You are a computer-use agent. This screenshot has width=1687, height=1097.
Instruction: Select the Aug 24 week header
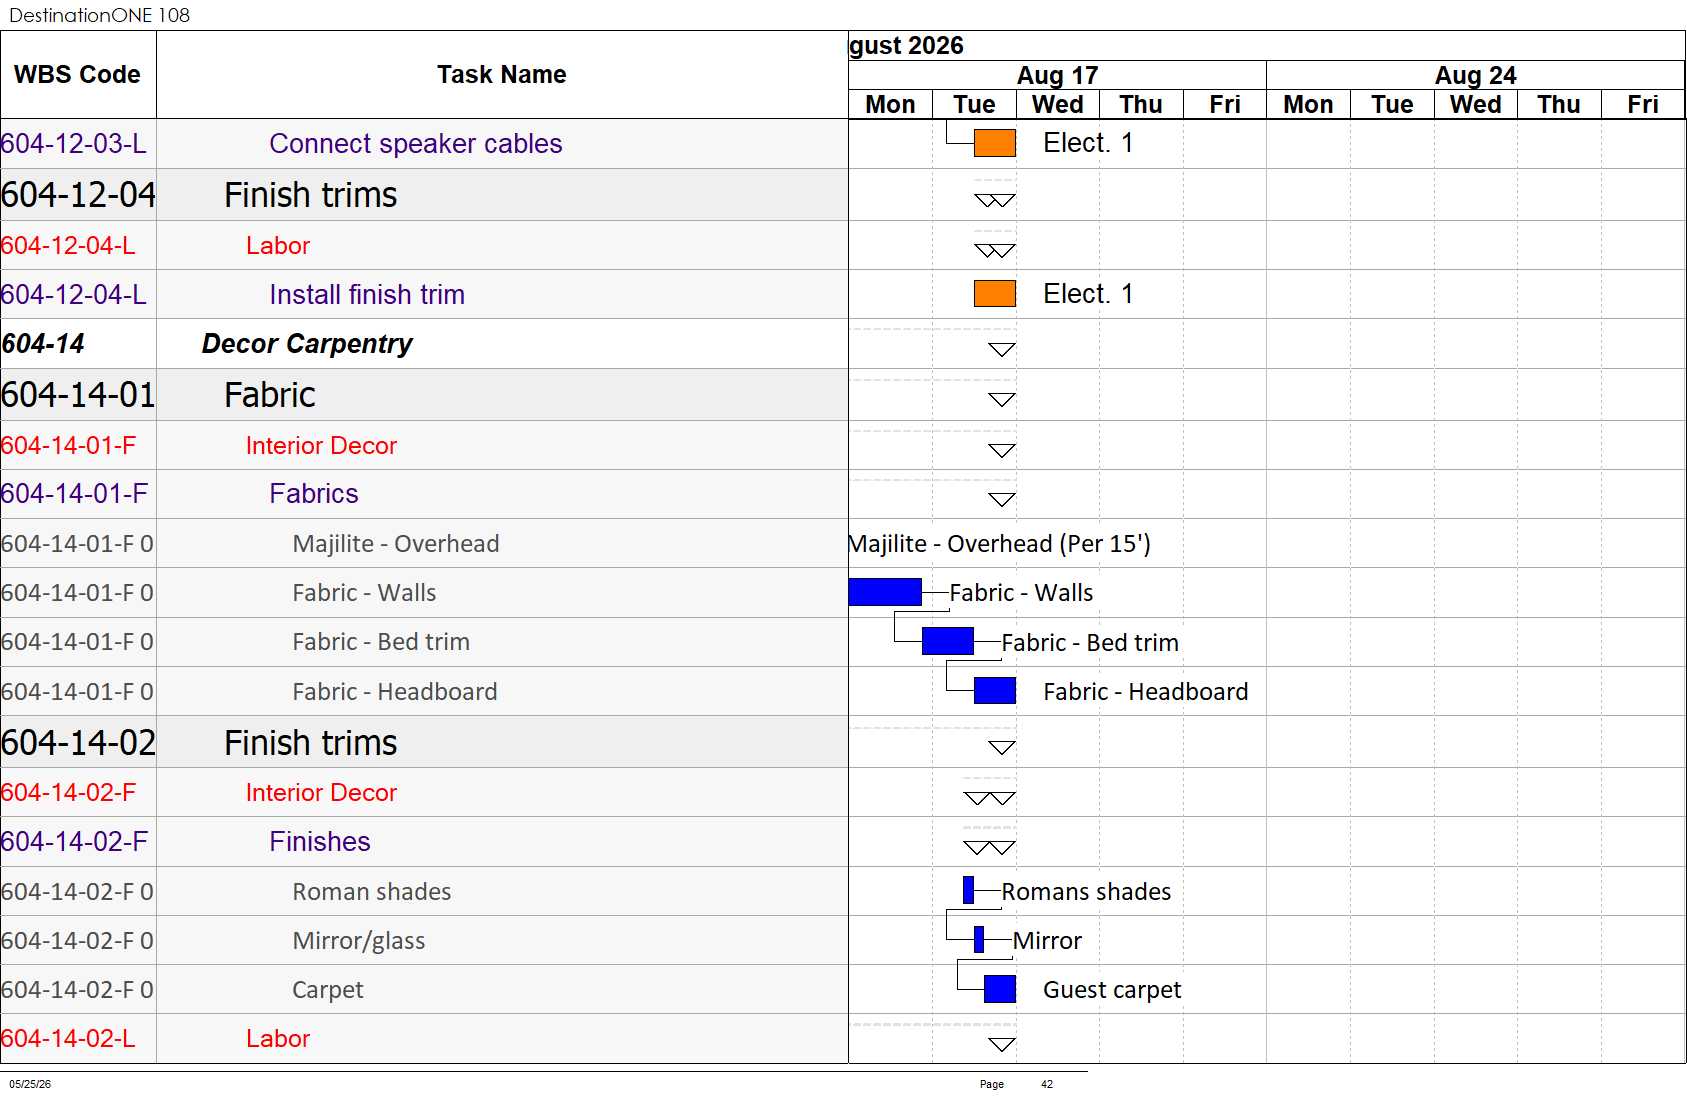[1476, 75]
